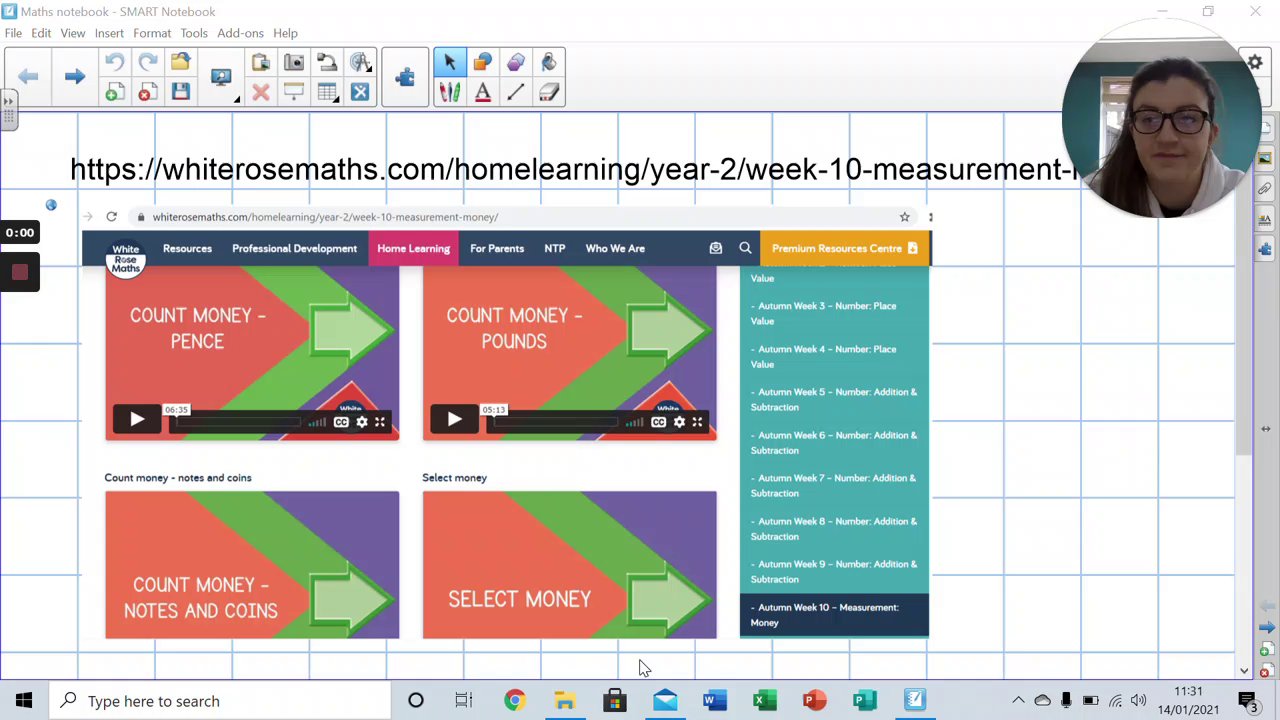Open the Insert menu
This screenshot has height=720, width=1280.
(109, 33)
